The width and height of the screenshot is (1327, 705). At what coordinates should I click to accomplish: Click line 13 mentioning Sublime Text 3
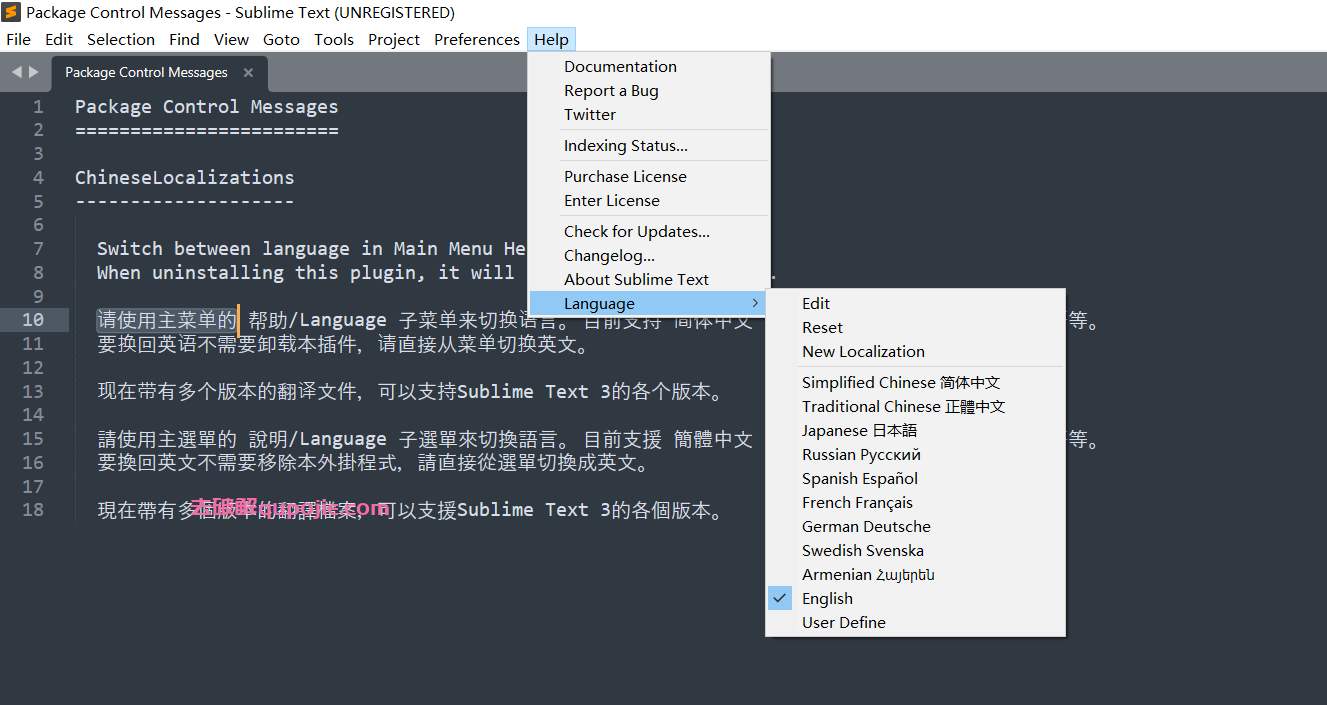click(x=410, y=391)
